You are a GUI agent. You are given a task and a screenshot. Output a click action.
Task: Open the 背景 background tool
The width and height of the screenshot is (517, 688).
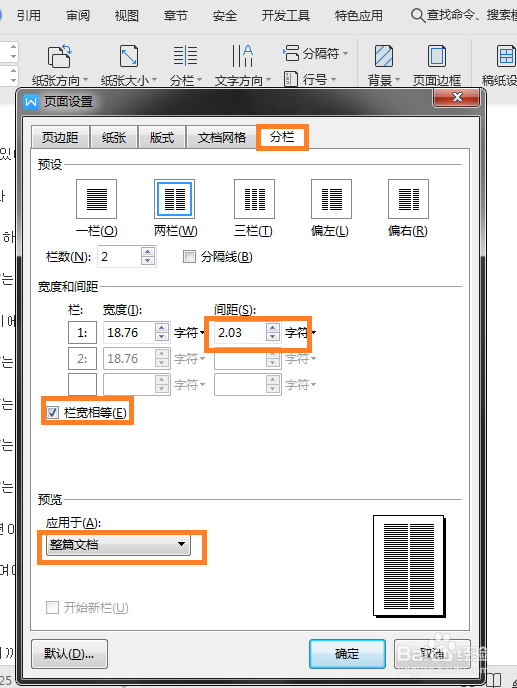384,65
